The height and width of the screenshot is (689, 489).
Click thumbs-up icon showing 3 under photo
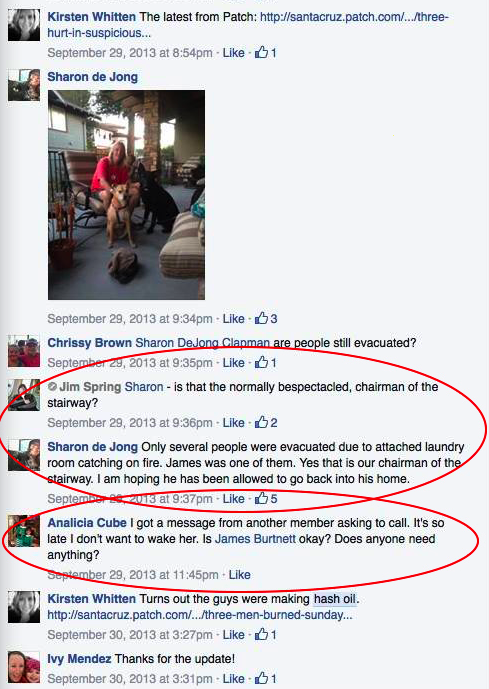(261, 318)
